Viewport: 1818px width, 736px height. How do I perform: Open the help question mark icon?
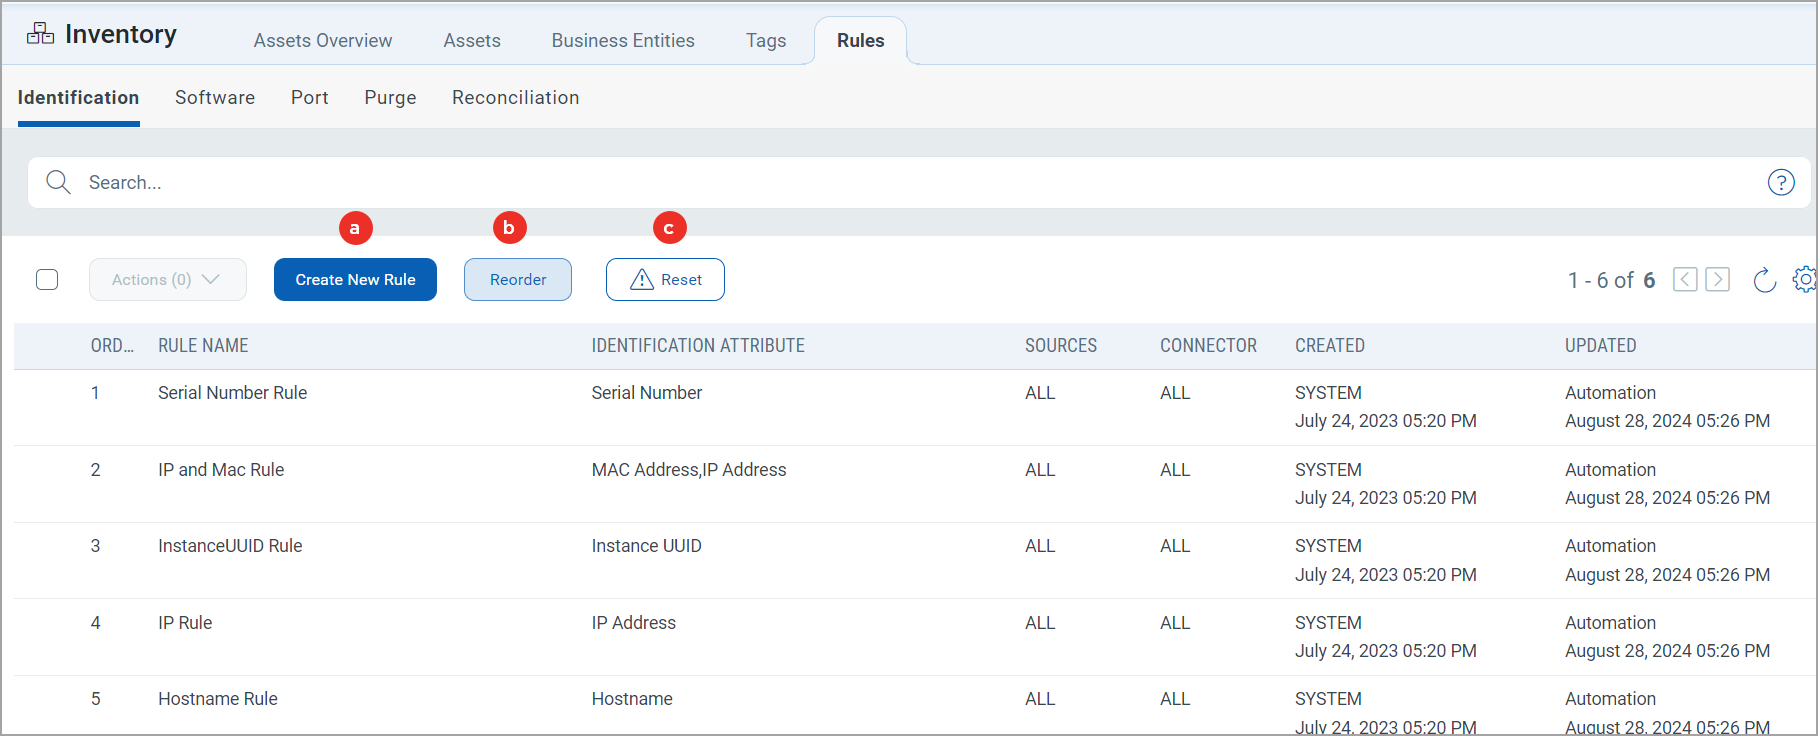coord(1780,182)
